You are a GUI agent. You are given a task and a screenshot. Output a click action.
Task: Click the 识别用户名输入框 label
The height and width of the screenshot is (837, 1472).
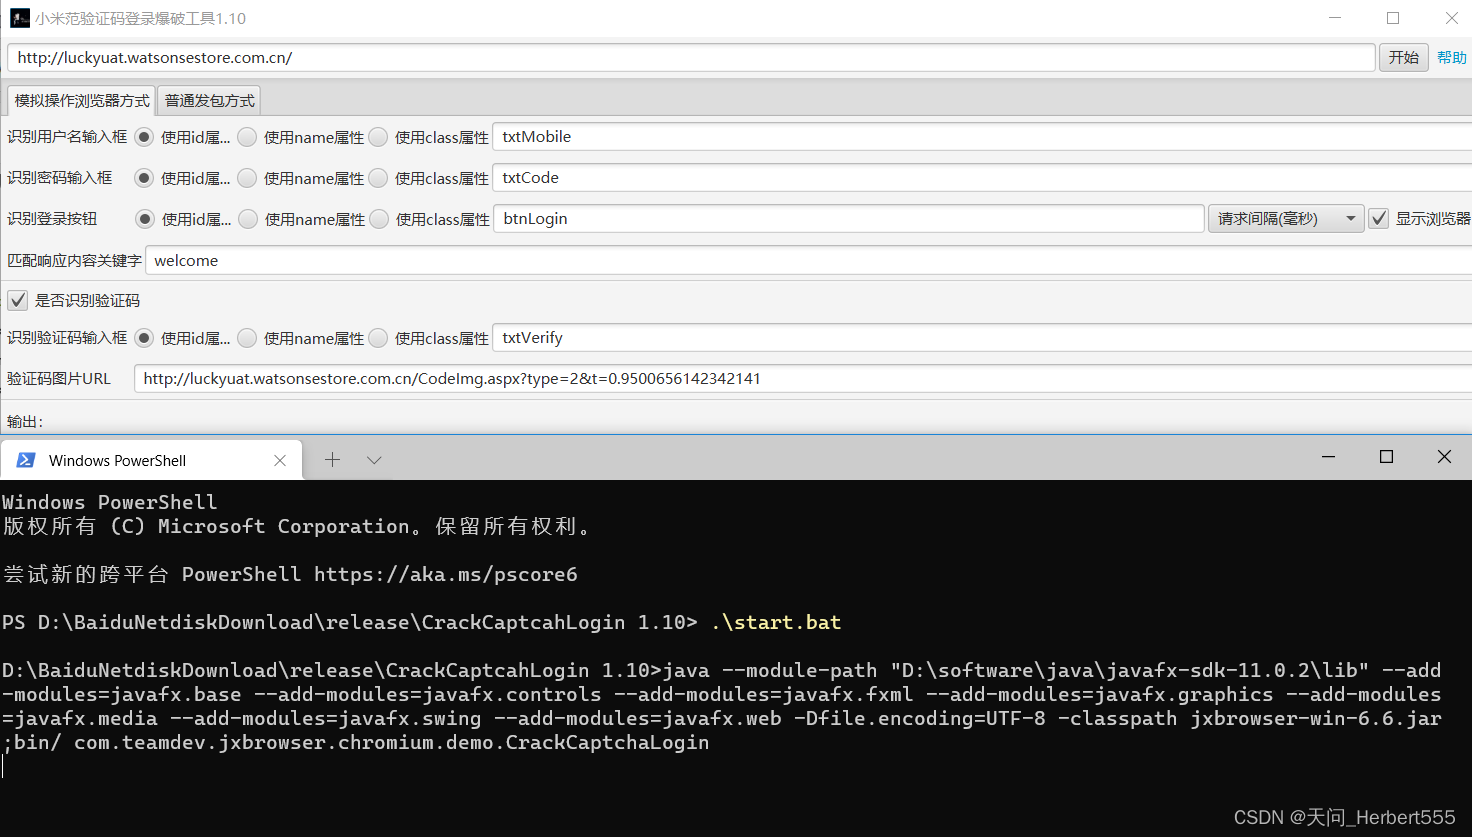[x=67, y=137]
